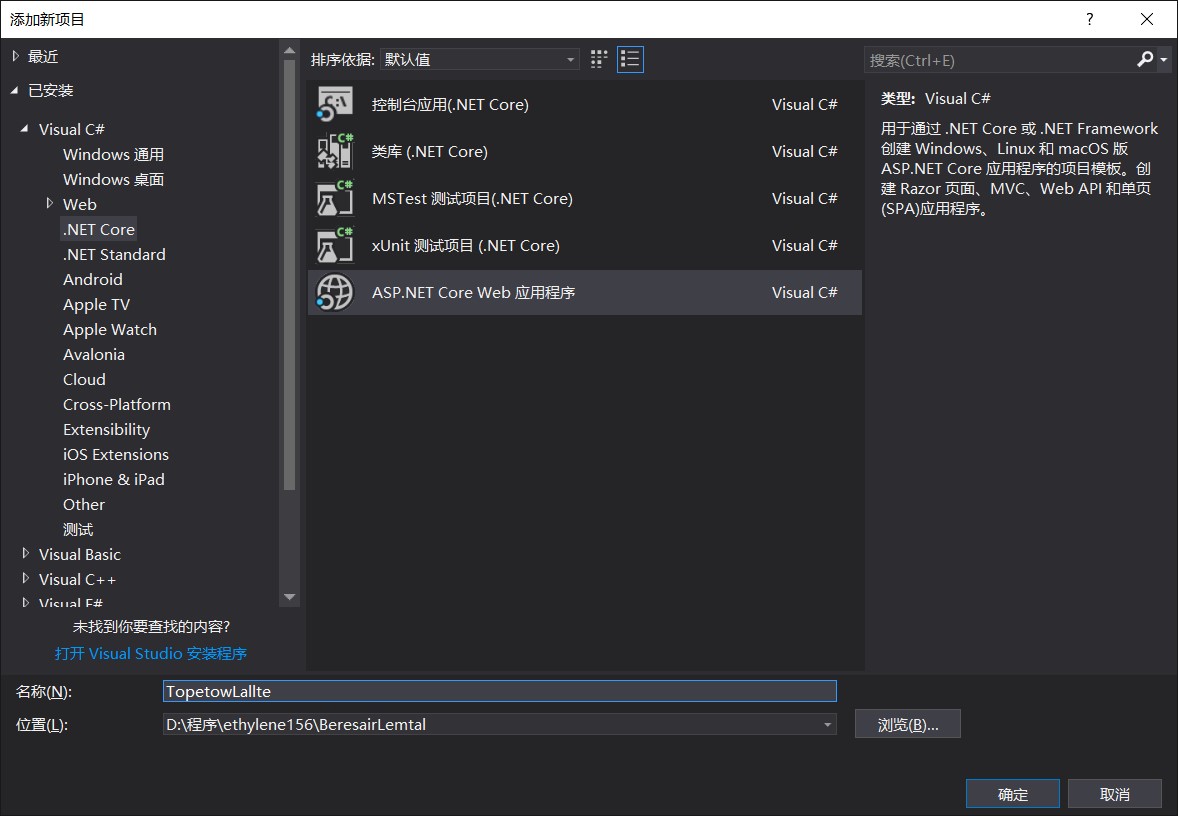Select the Android category
The width and height of the screenshot is (1178, 816).
coord(93,279)
